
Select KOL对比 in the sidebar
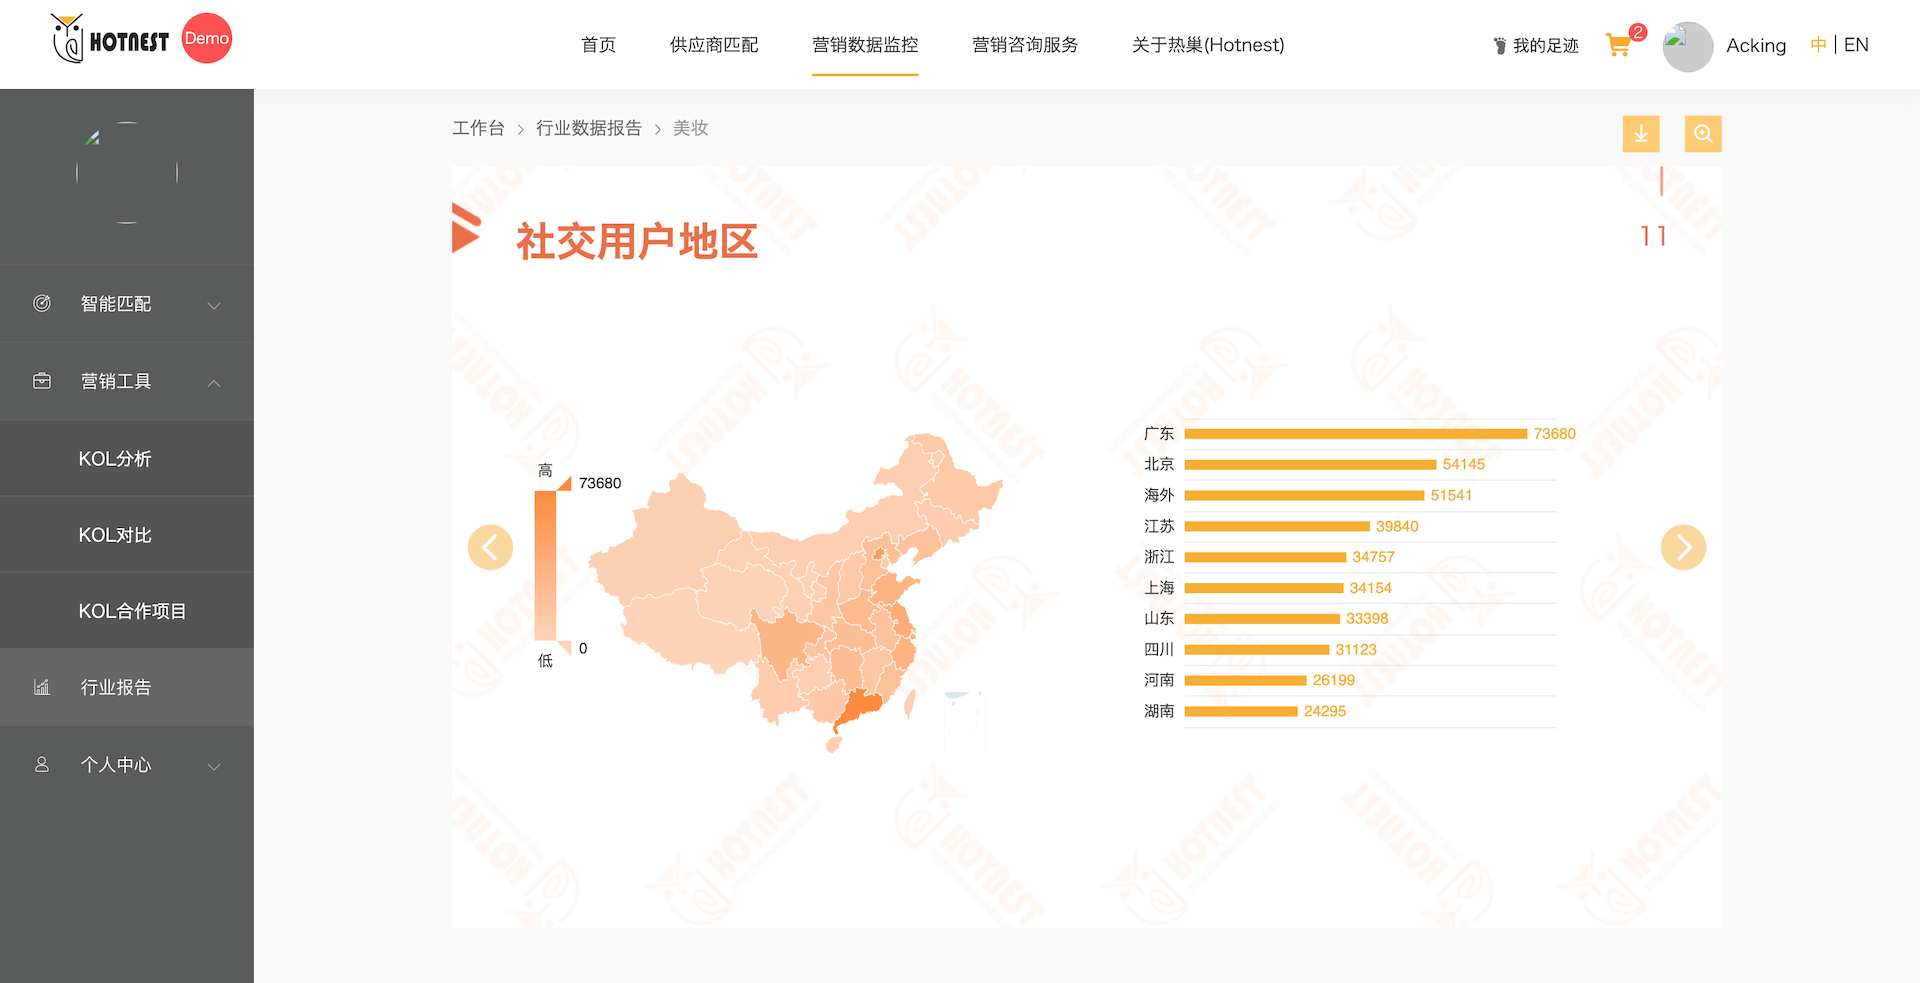pyautogui.click(x=115, y=535)
